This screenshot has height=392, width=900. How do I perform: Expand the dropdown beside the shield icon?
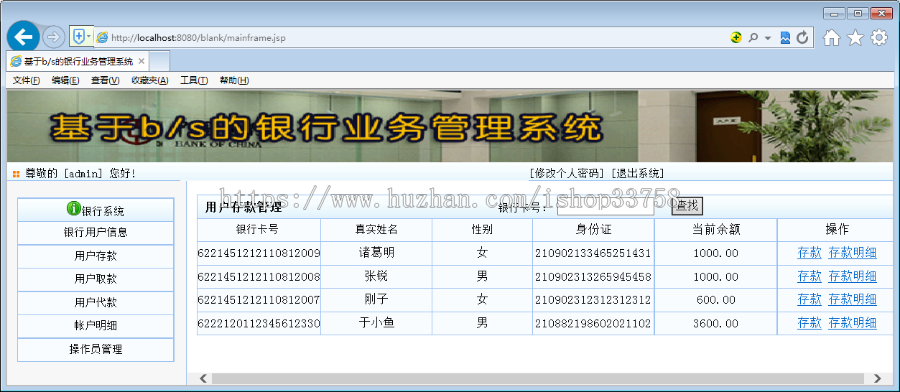pos(89,37)
